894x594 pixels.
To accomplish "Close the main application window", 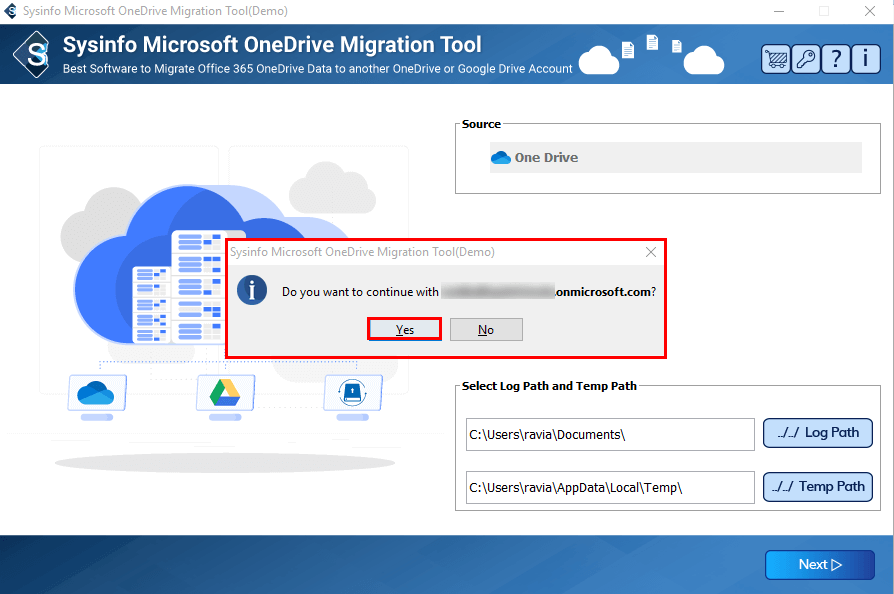I will pos(869,11).
